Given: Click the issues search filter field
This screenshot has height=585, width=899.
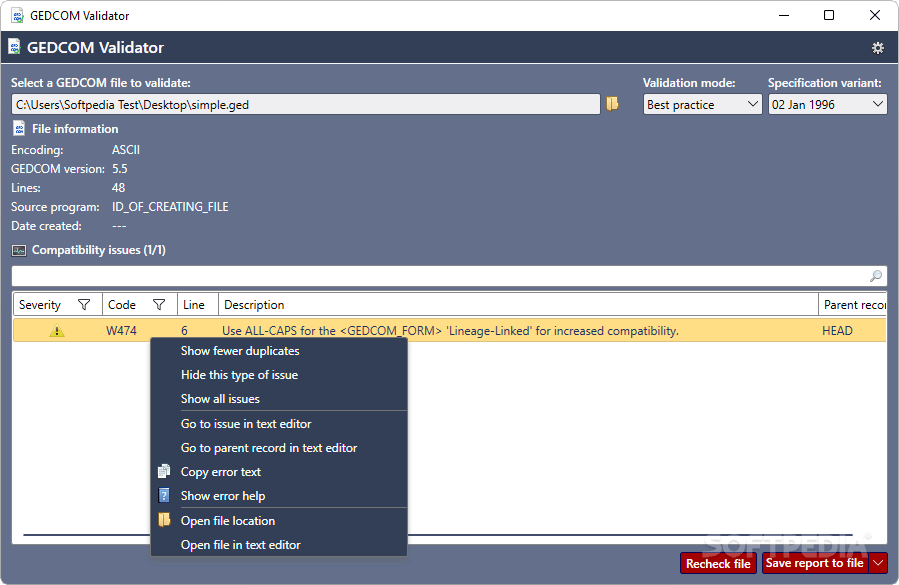Looking at the screenshot, I should (x=449, y=276).
